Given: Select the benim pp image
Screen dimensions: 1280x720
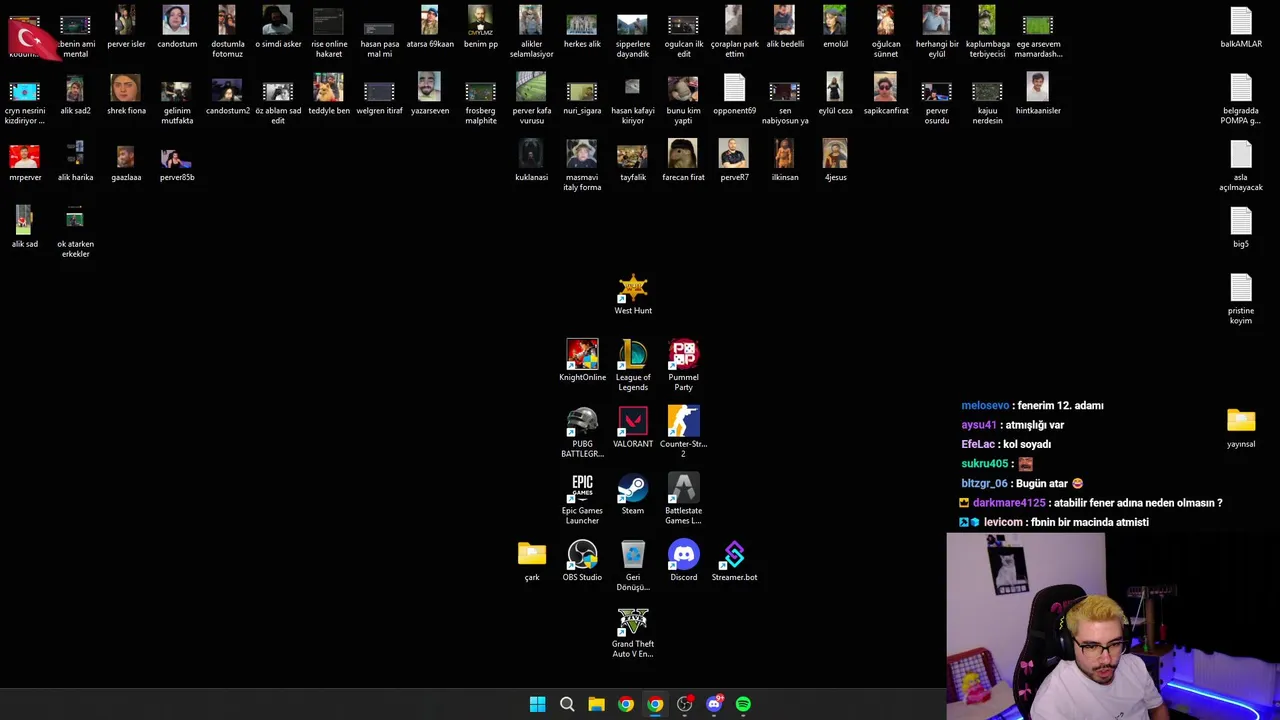Looking at the screenshot, I should click(x=480, y=28).
